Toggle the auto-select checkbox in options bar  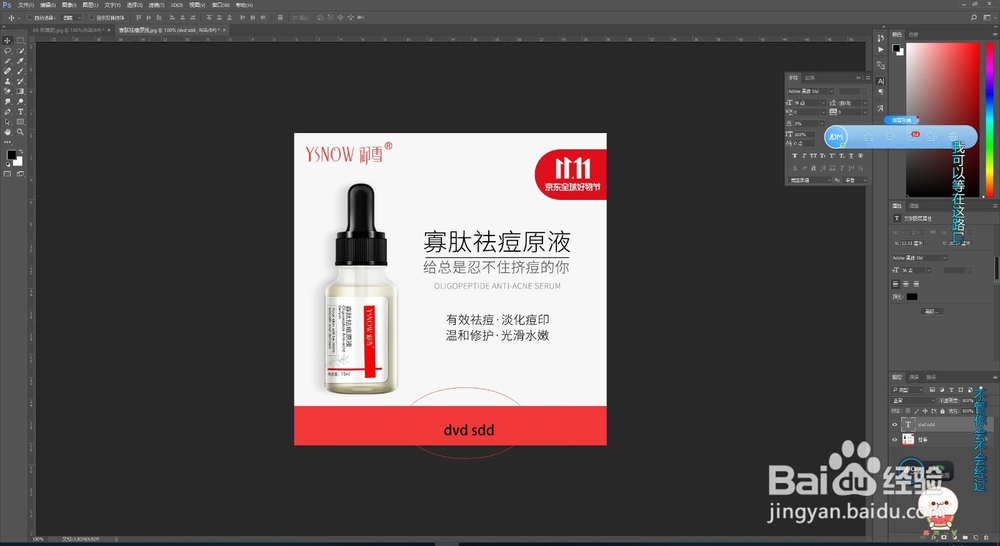pos(29,17)
